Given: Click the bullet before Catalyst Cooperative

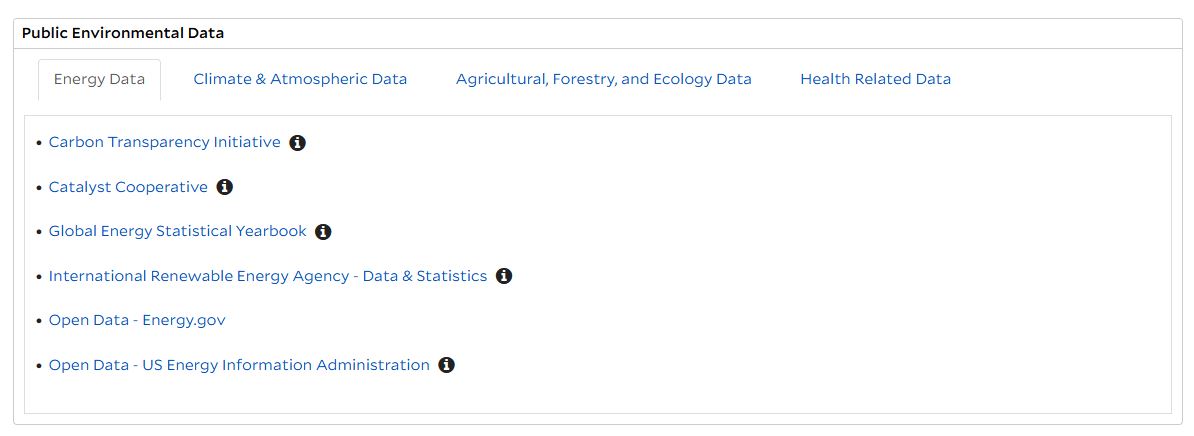Looking at the screenshot, I should (39, 188).
